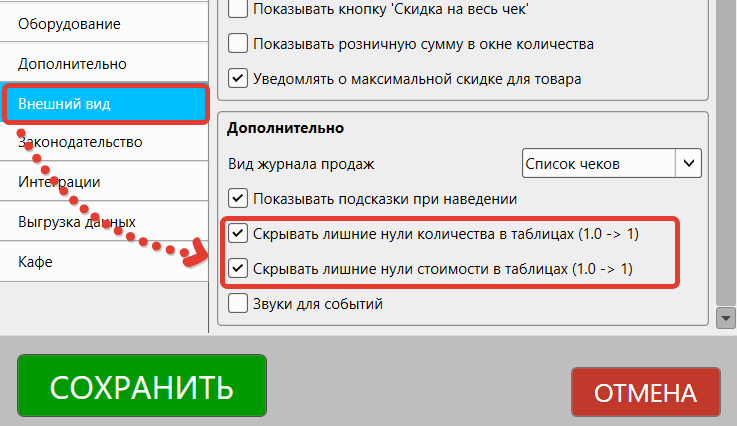Click the 'Список чеков' combo box field
The width and height of the screenshot is (737, 426).
(598, 162)
